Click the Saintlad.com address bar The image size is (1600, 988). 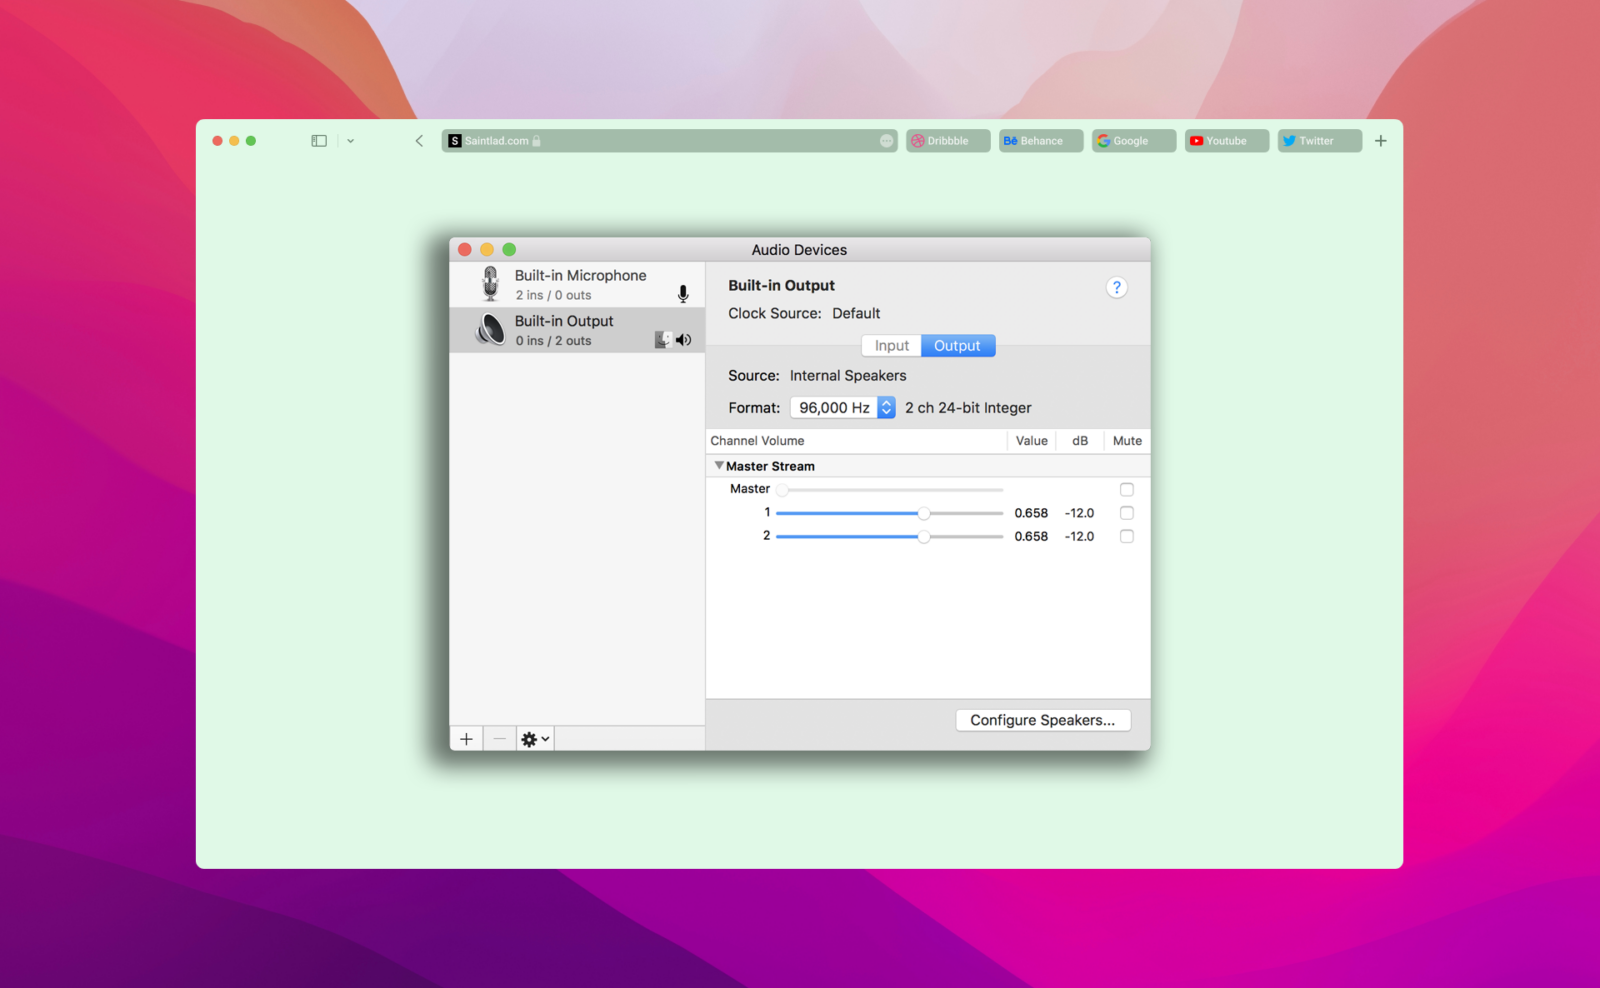click(670, 140)
